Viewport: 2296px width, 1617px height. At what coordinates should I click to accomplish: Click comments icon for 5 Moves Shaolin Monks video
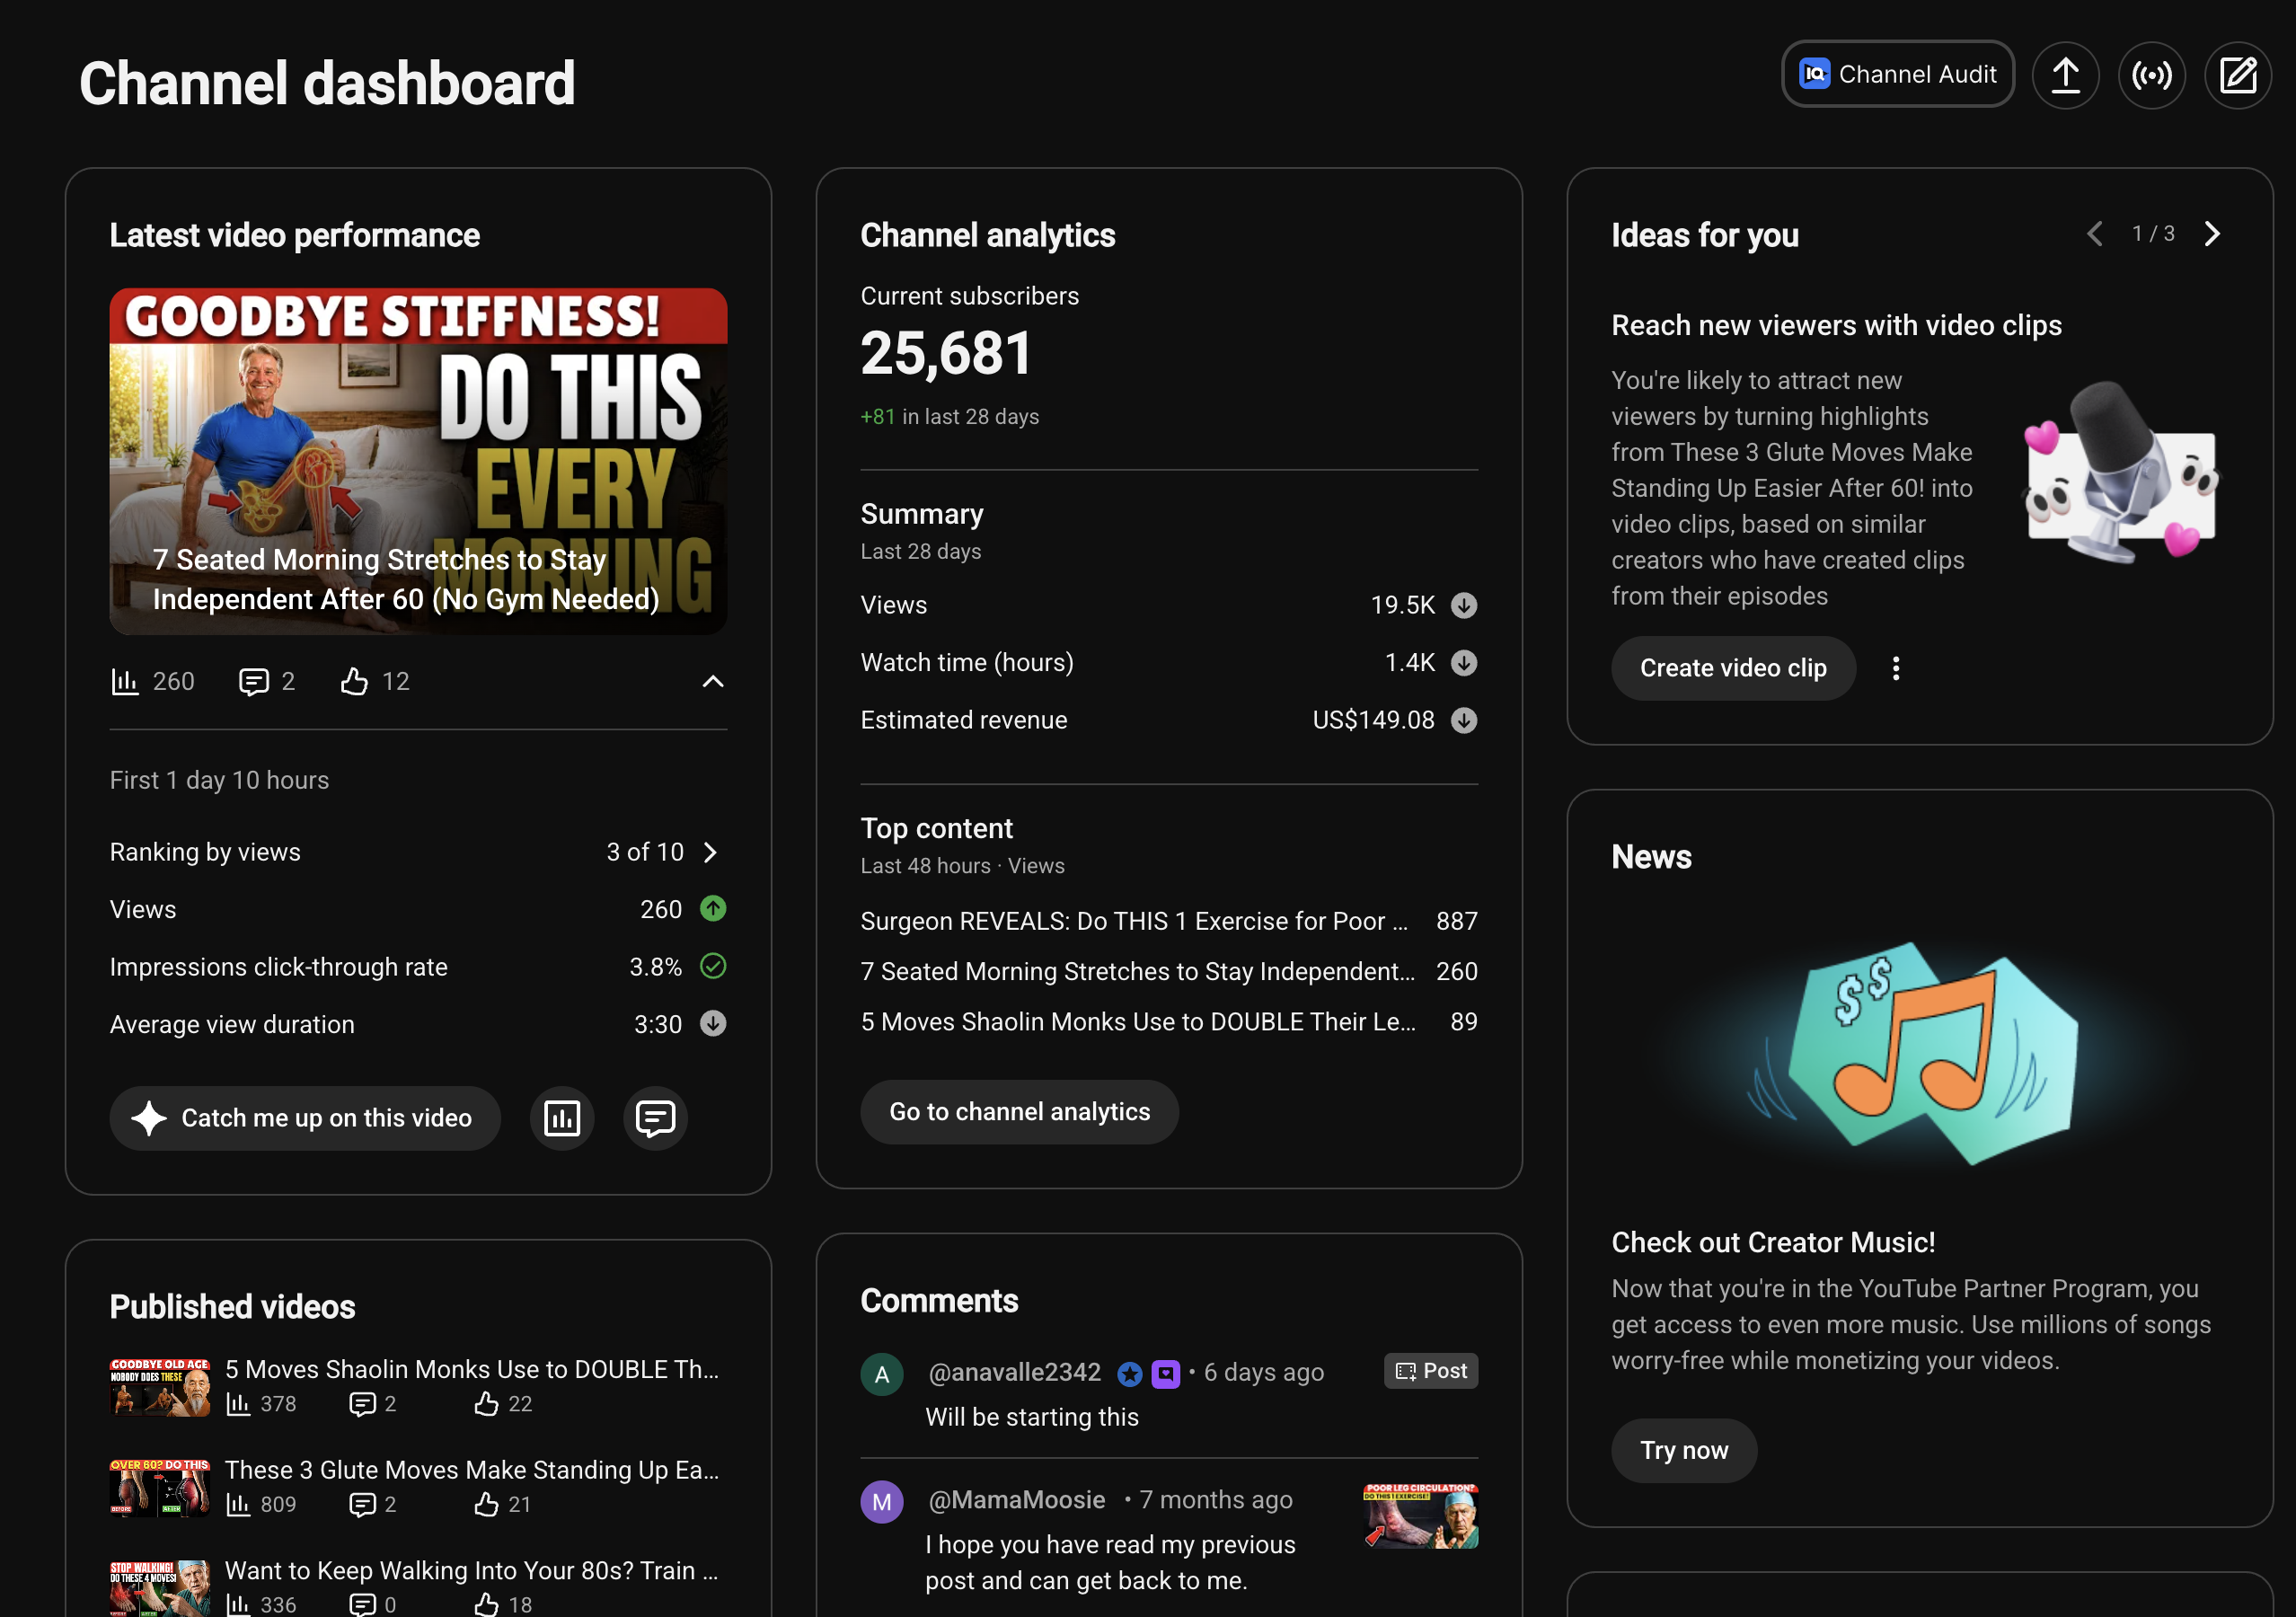pyautogui.click(x=362, y=1404)
